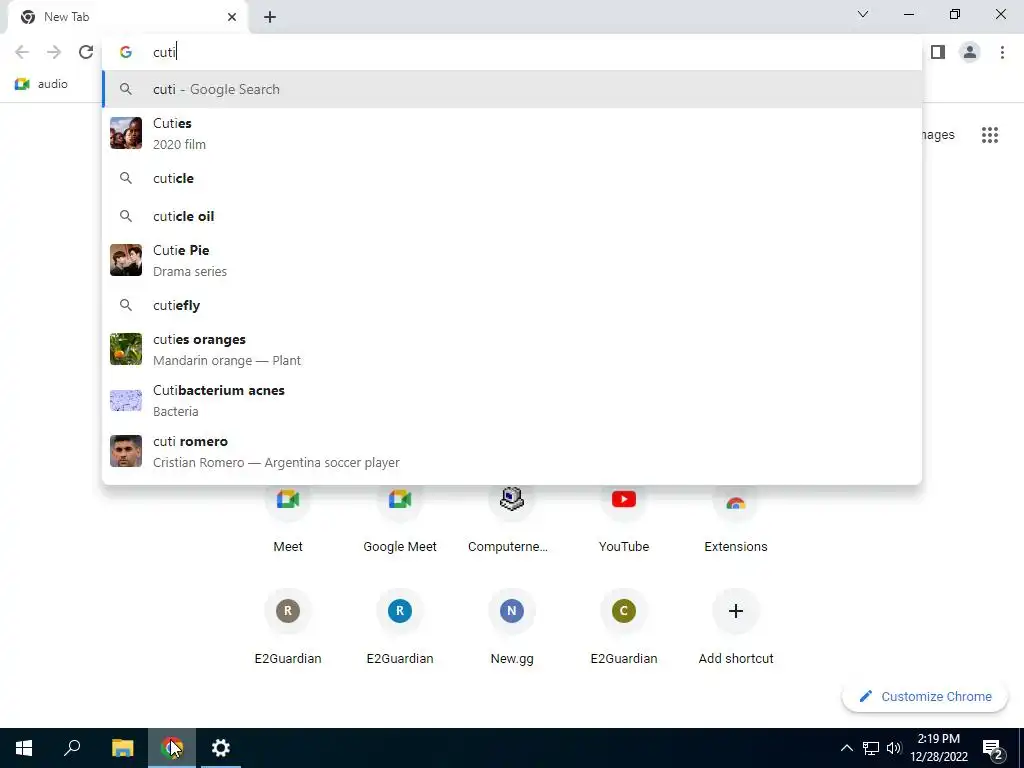Reload the page with refresh icon
Screen dimensions: 1024x768
tap(86, 52)
